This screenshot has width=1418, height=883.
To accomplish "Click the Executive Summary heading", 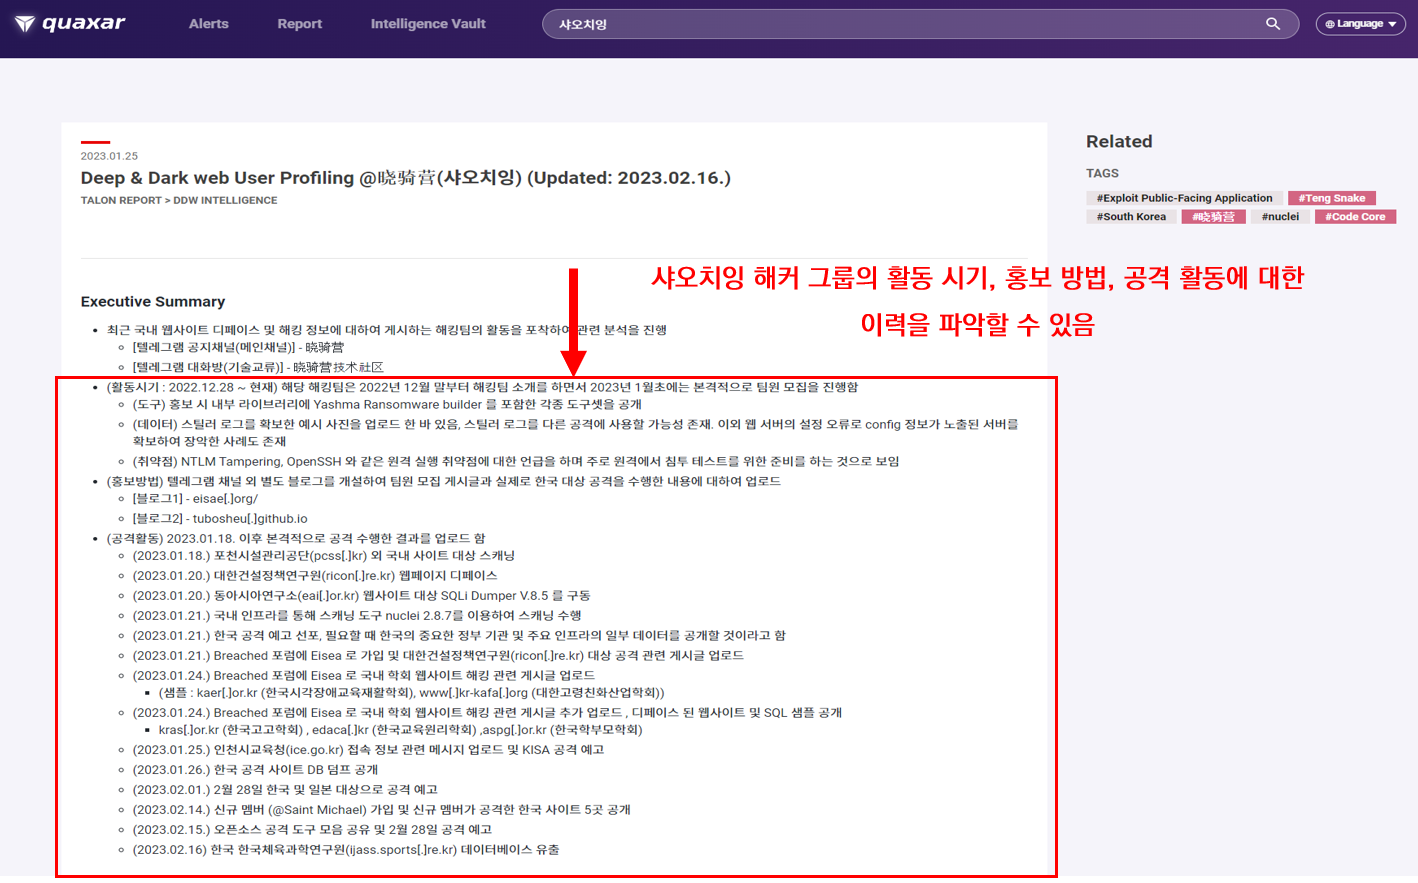I will tap(153, 301).
